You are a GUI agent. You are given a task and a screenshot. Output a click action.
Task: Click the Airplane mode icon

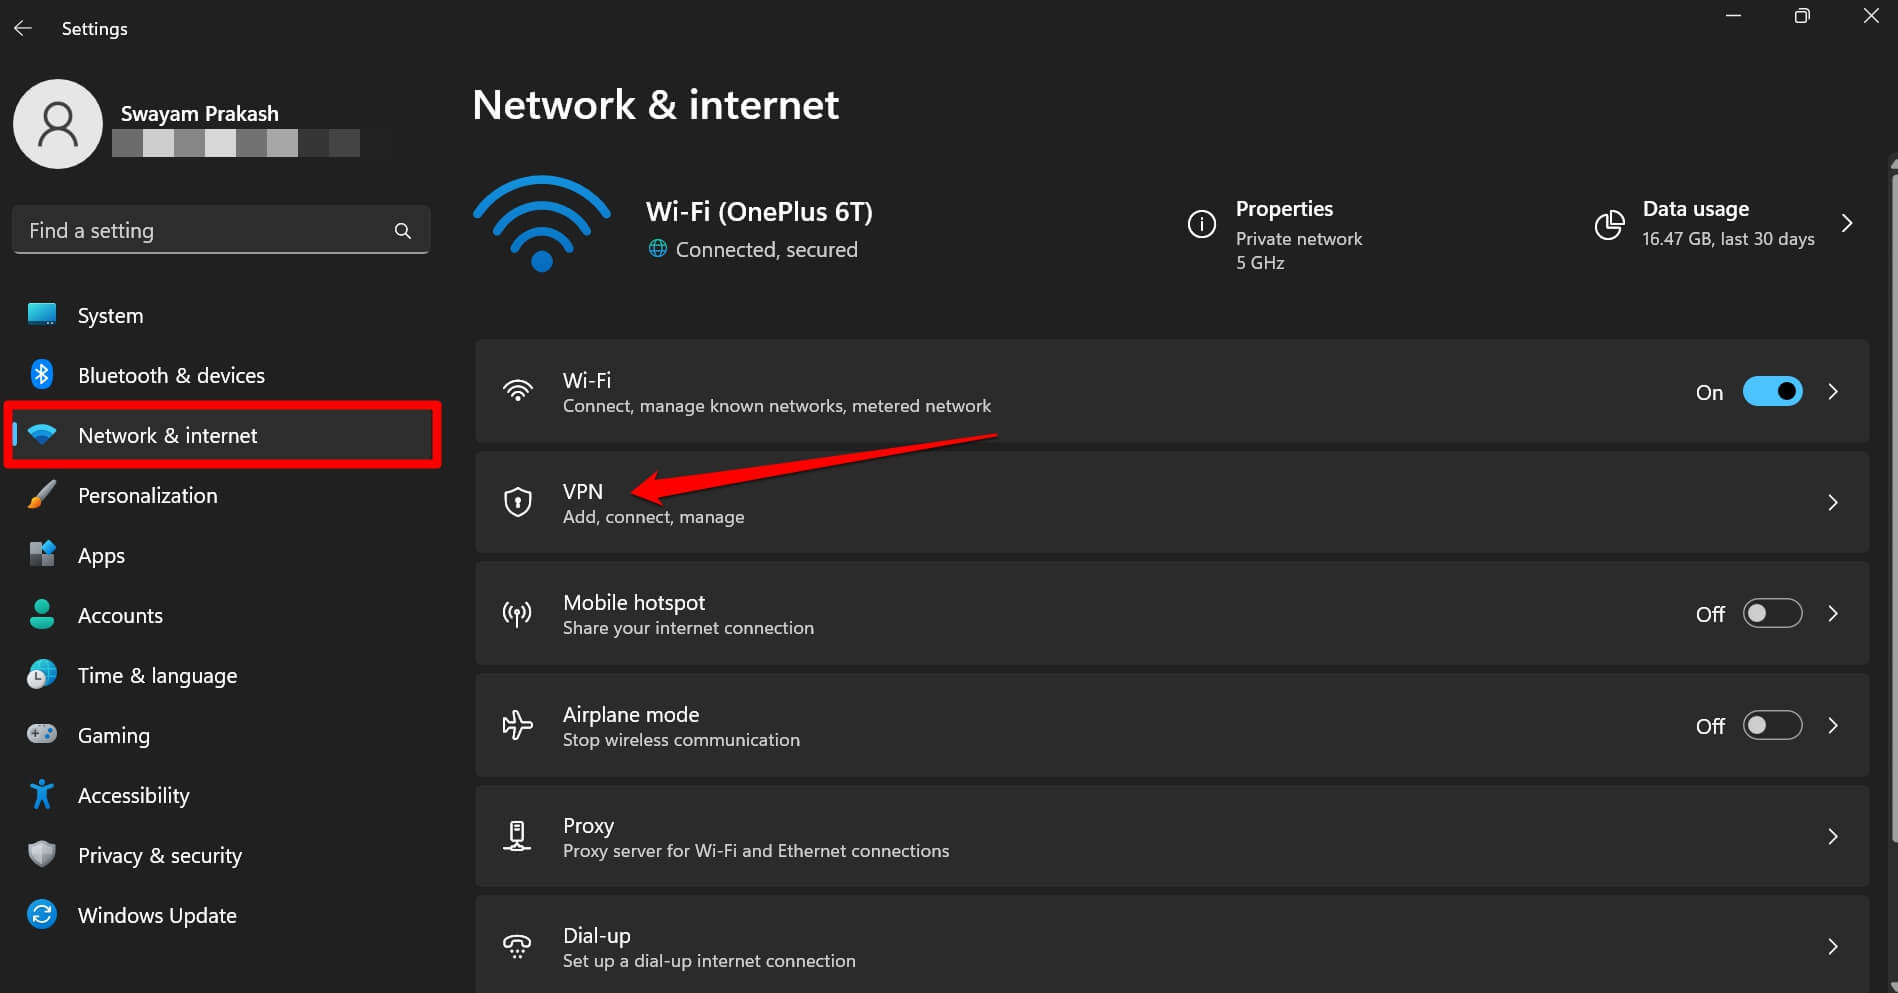click(x=516, y=725)
